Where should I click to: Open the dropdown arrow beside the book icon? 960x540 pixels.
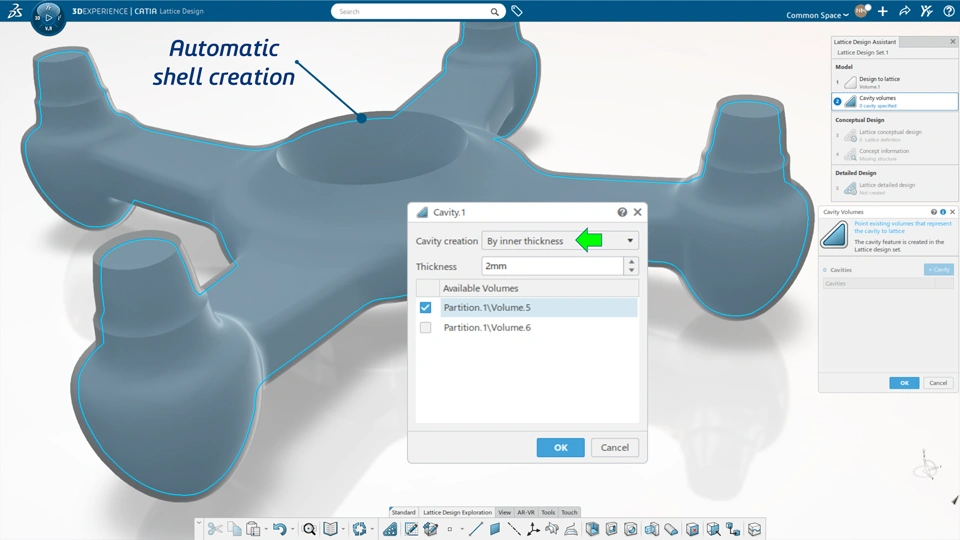coord(343,529)
